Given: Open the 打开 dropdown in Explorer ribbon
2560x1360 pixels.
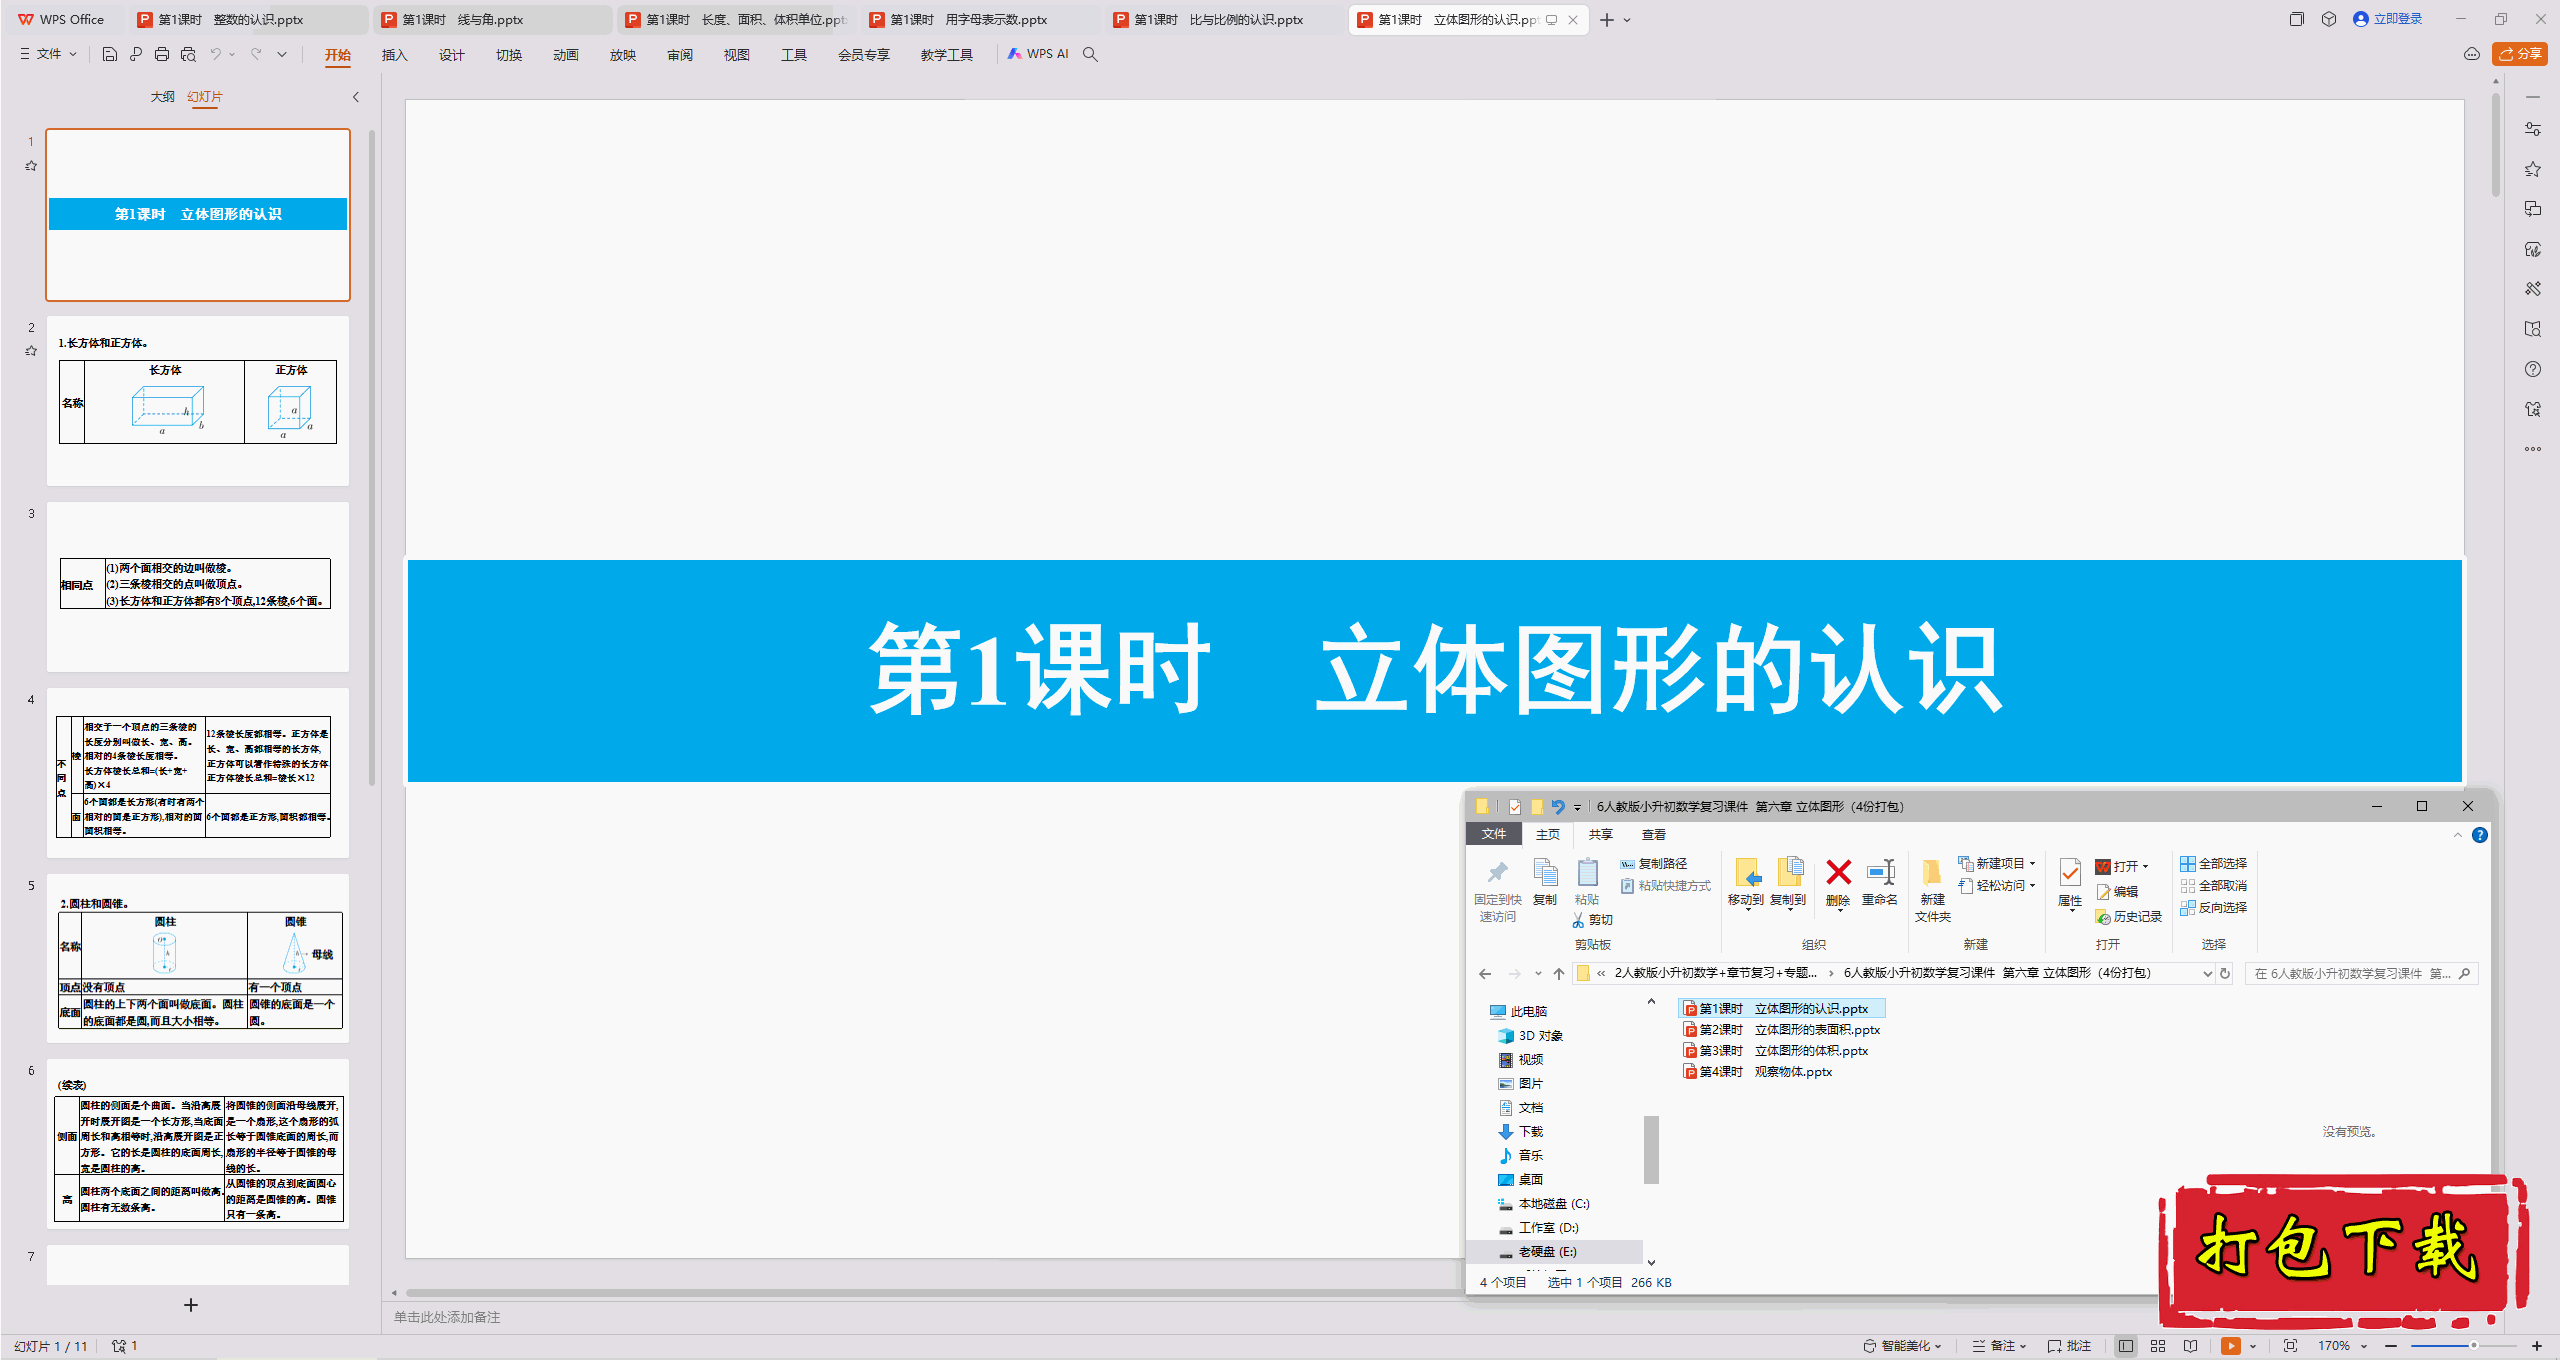Looking at the screenshot, I should (2122, 866).
